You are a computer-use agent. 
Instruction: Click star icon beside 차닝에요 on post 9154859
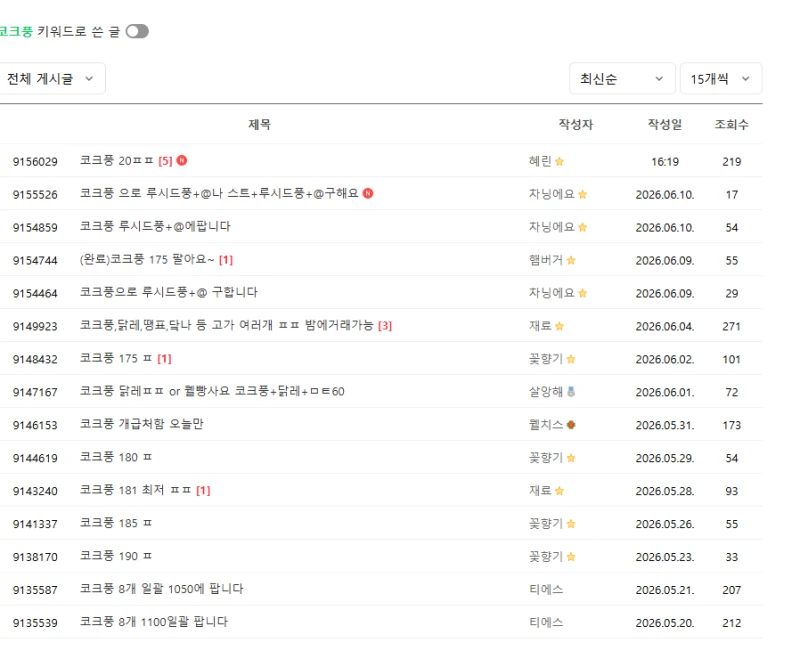pos(583,227)
